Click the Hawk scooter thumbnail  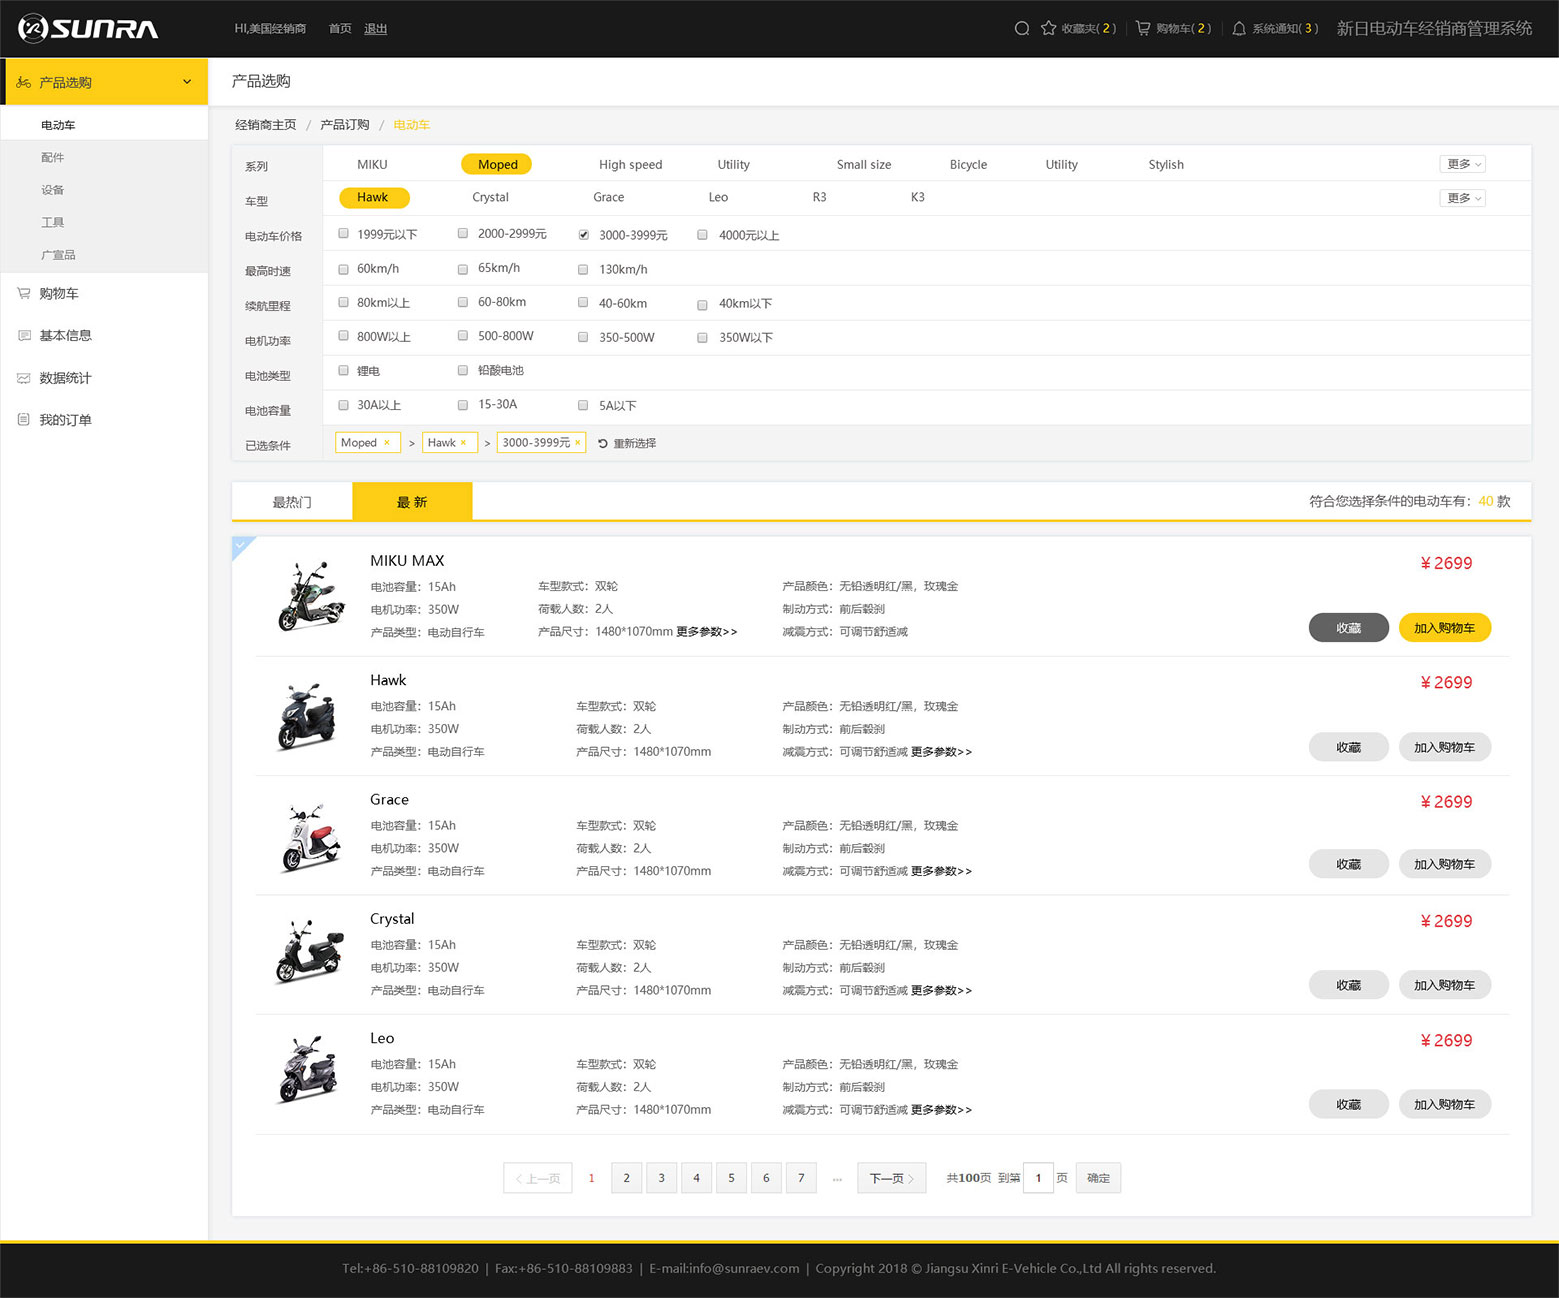(x=308, y=716)
